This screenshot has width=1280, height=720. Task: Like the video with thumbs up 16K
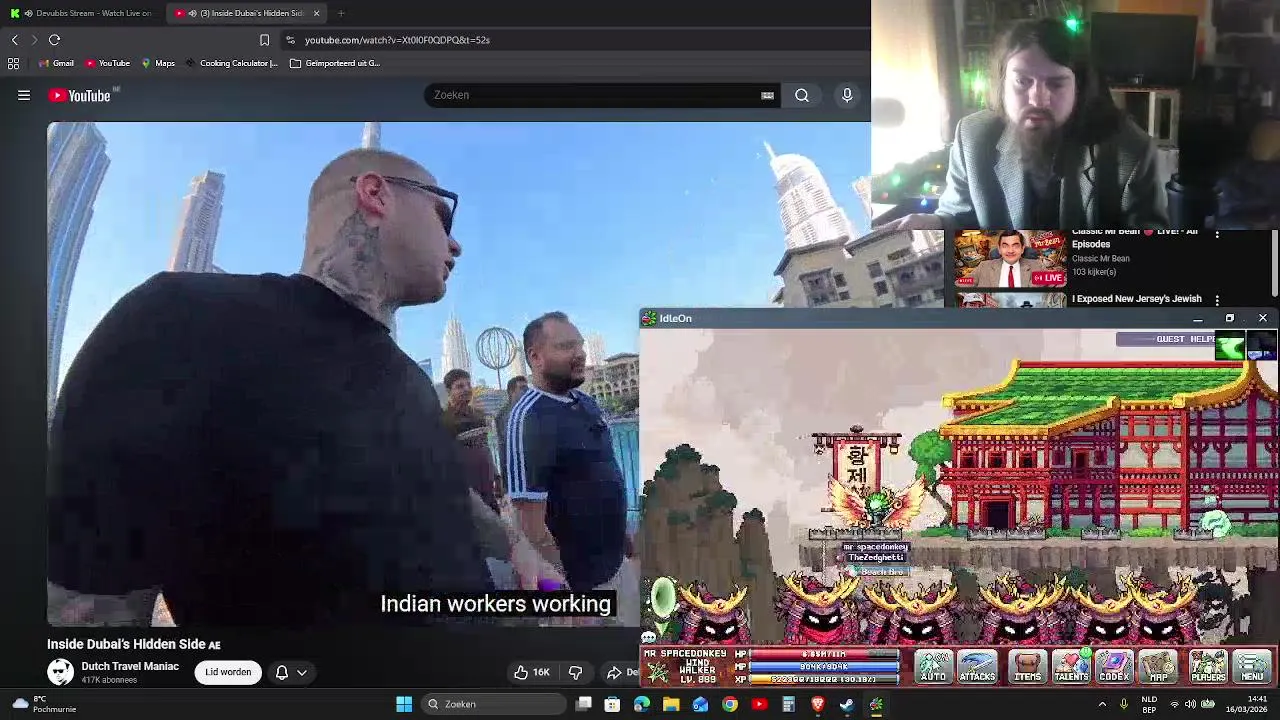point(531,672)
